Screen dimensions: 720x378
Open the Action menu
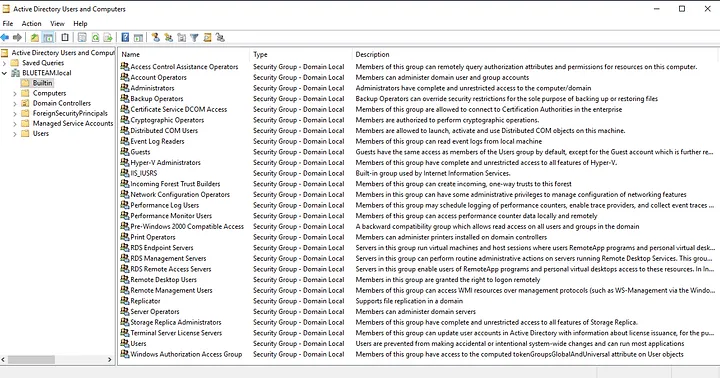tap(31, 23)
